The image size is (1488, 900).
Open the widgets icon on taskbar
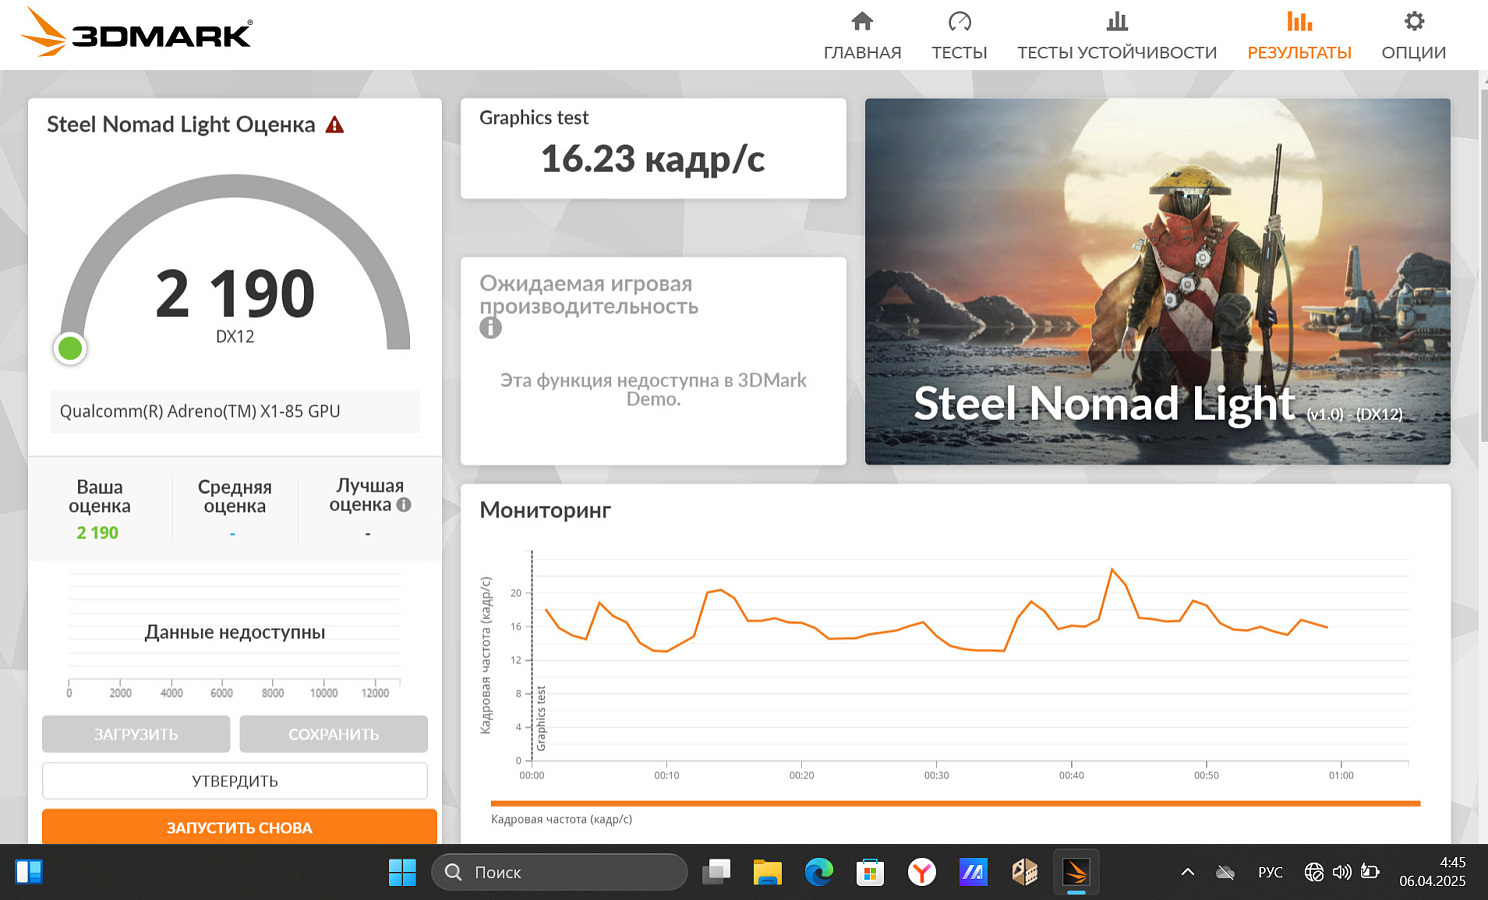[29, 872]
